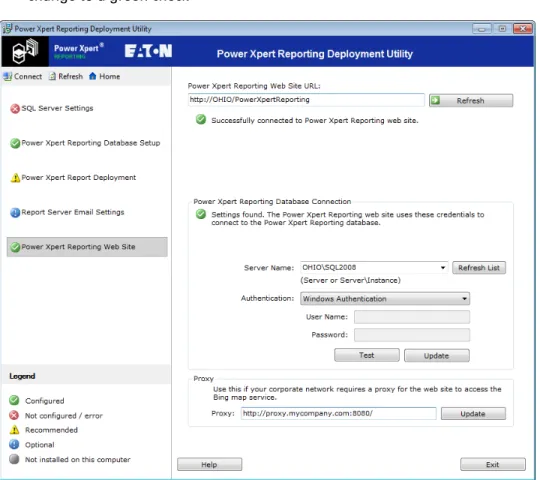Click the Optional legend blue icon

coord(14,445)
